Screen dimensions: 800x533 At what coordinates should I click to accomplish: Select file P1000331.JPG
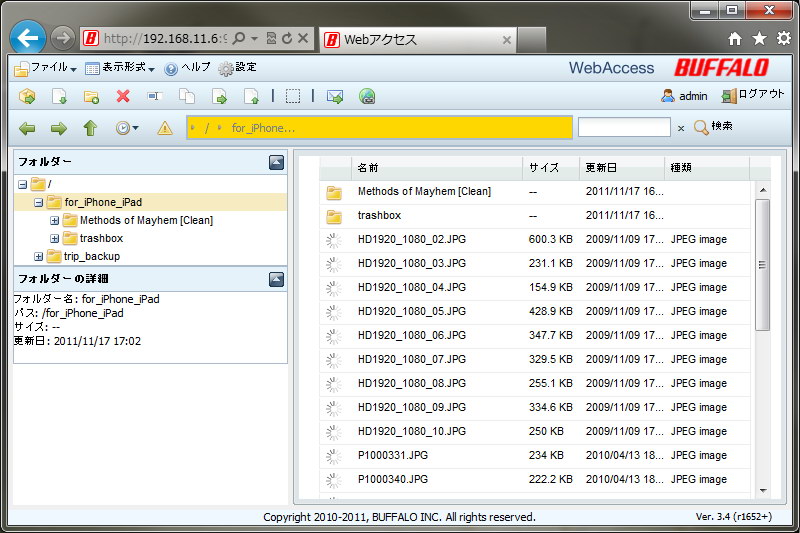[x=535, y=455]
